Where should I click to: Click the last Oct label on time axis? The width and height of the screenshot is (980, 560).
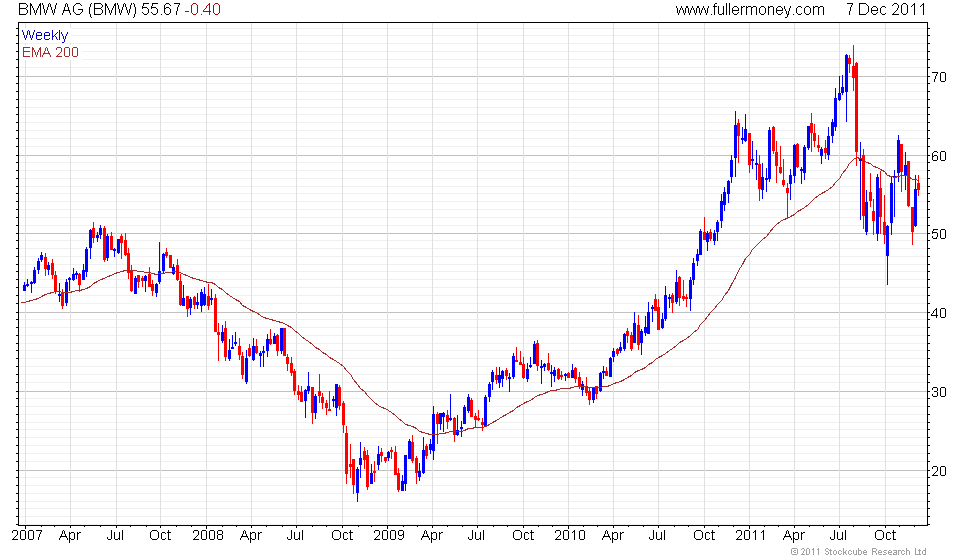tap(885, 535)
